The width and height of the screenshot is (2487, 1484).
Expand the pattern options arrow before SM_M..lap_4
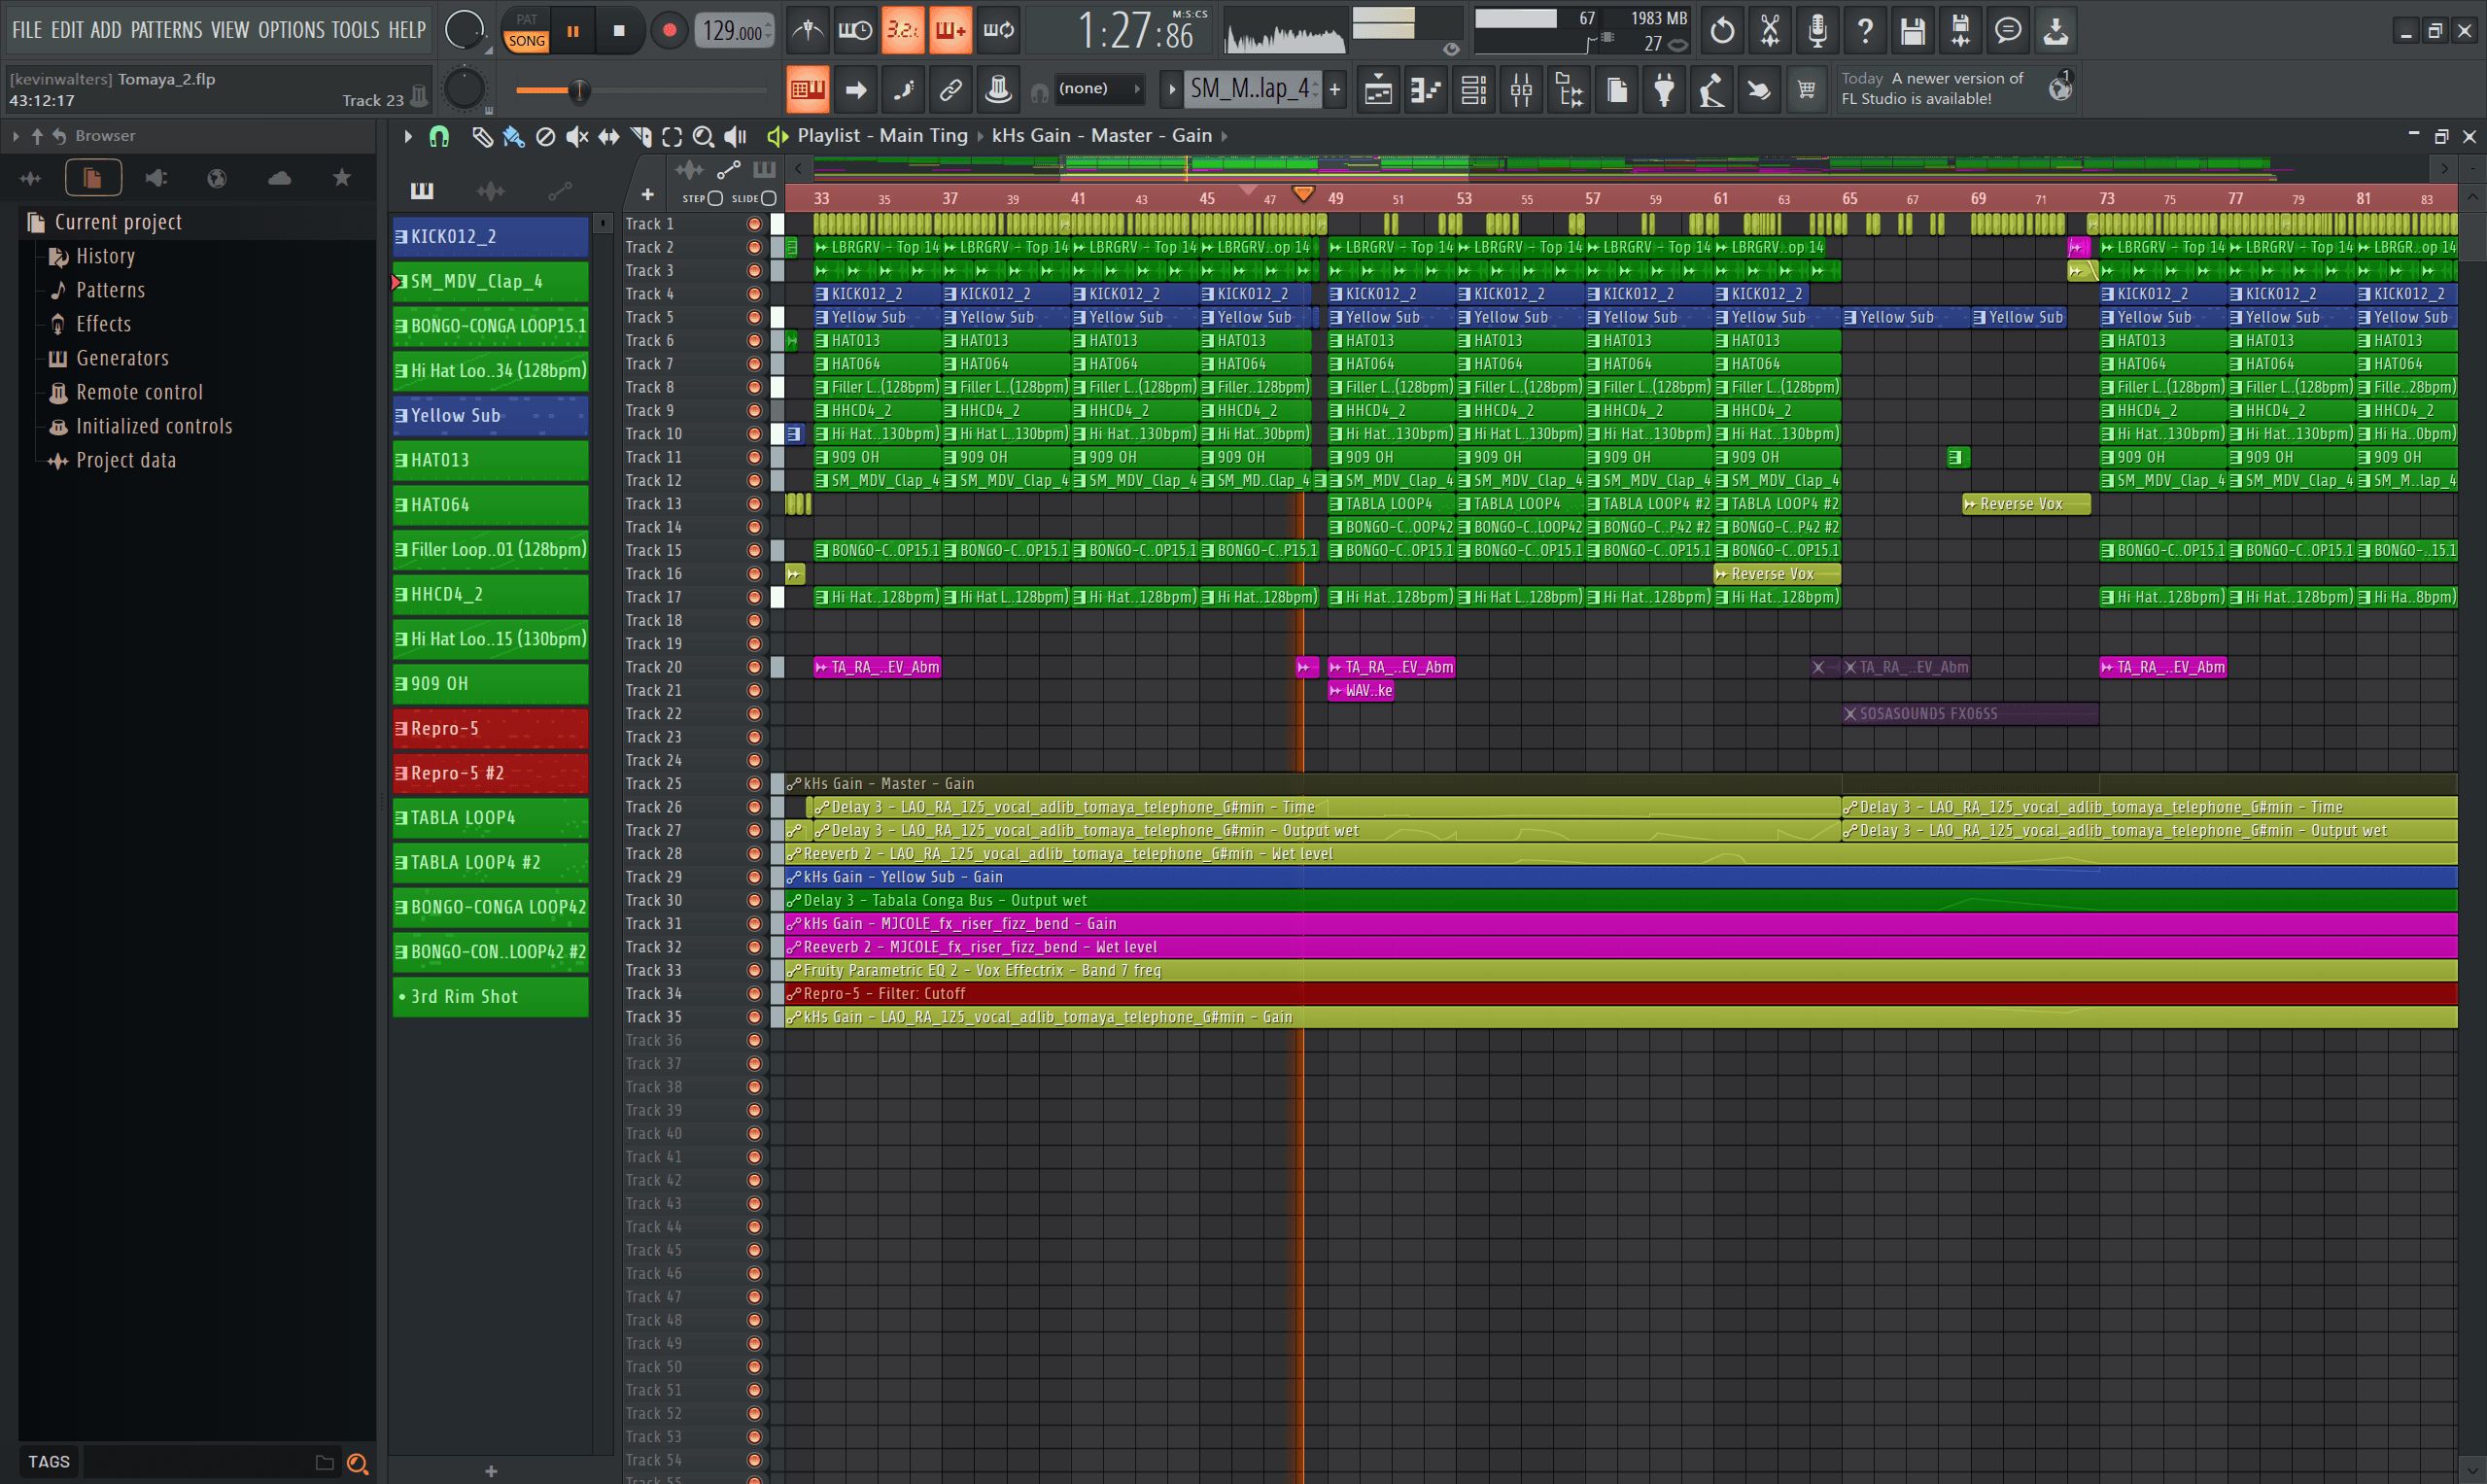point(1171,89)
